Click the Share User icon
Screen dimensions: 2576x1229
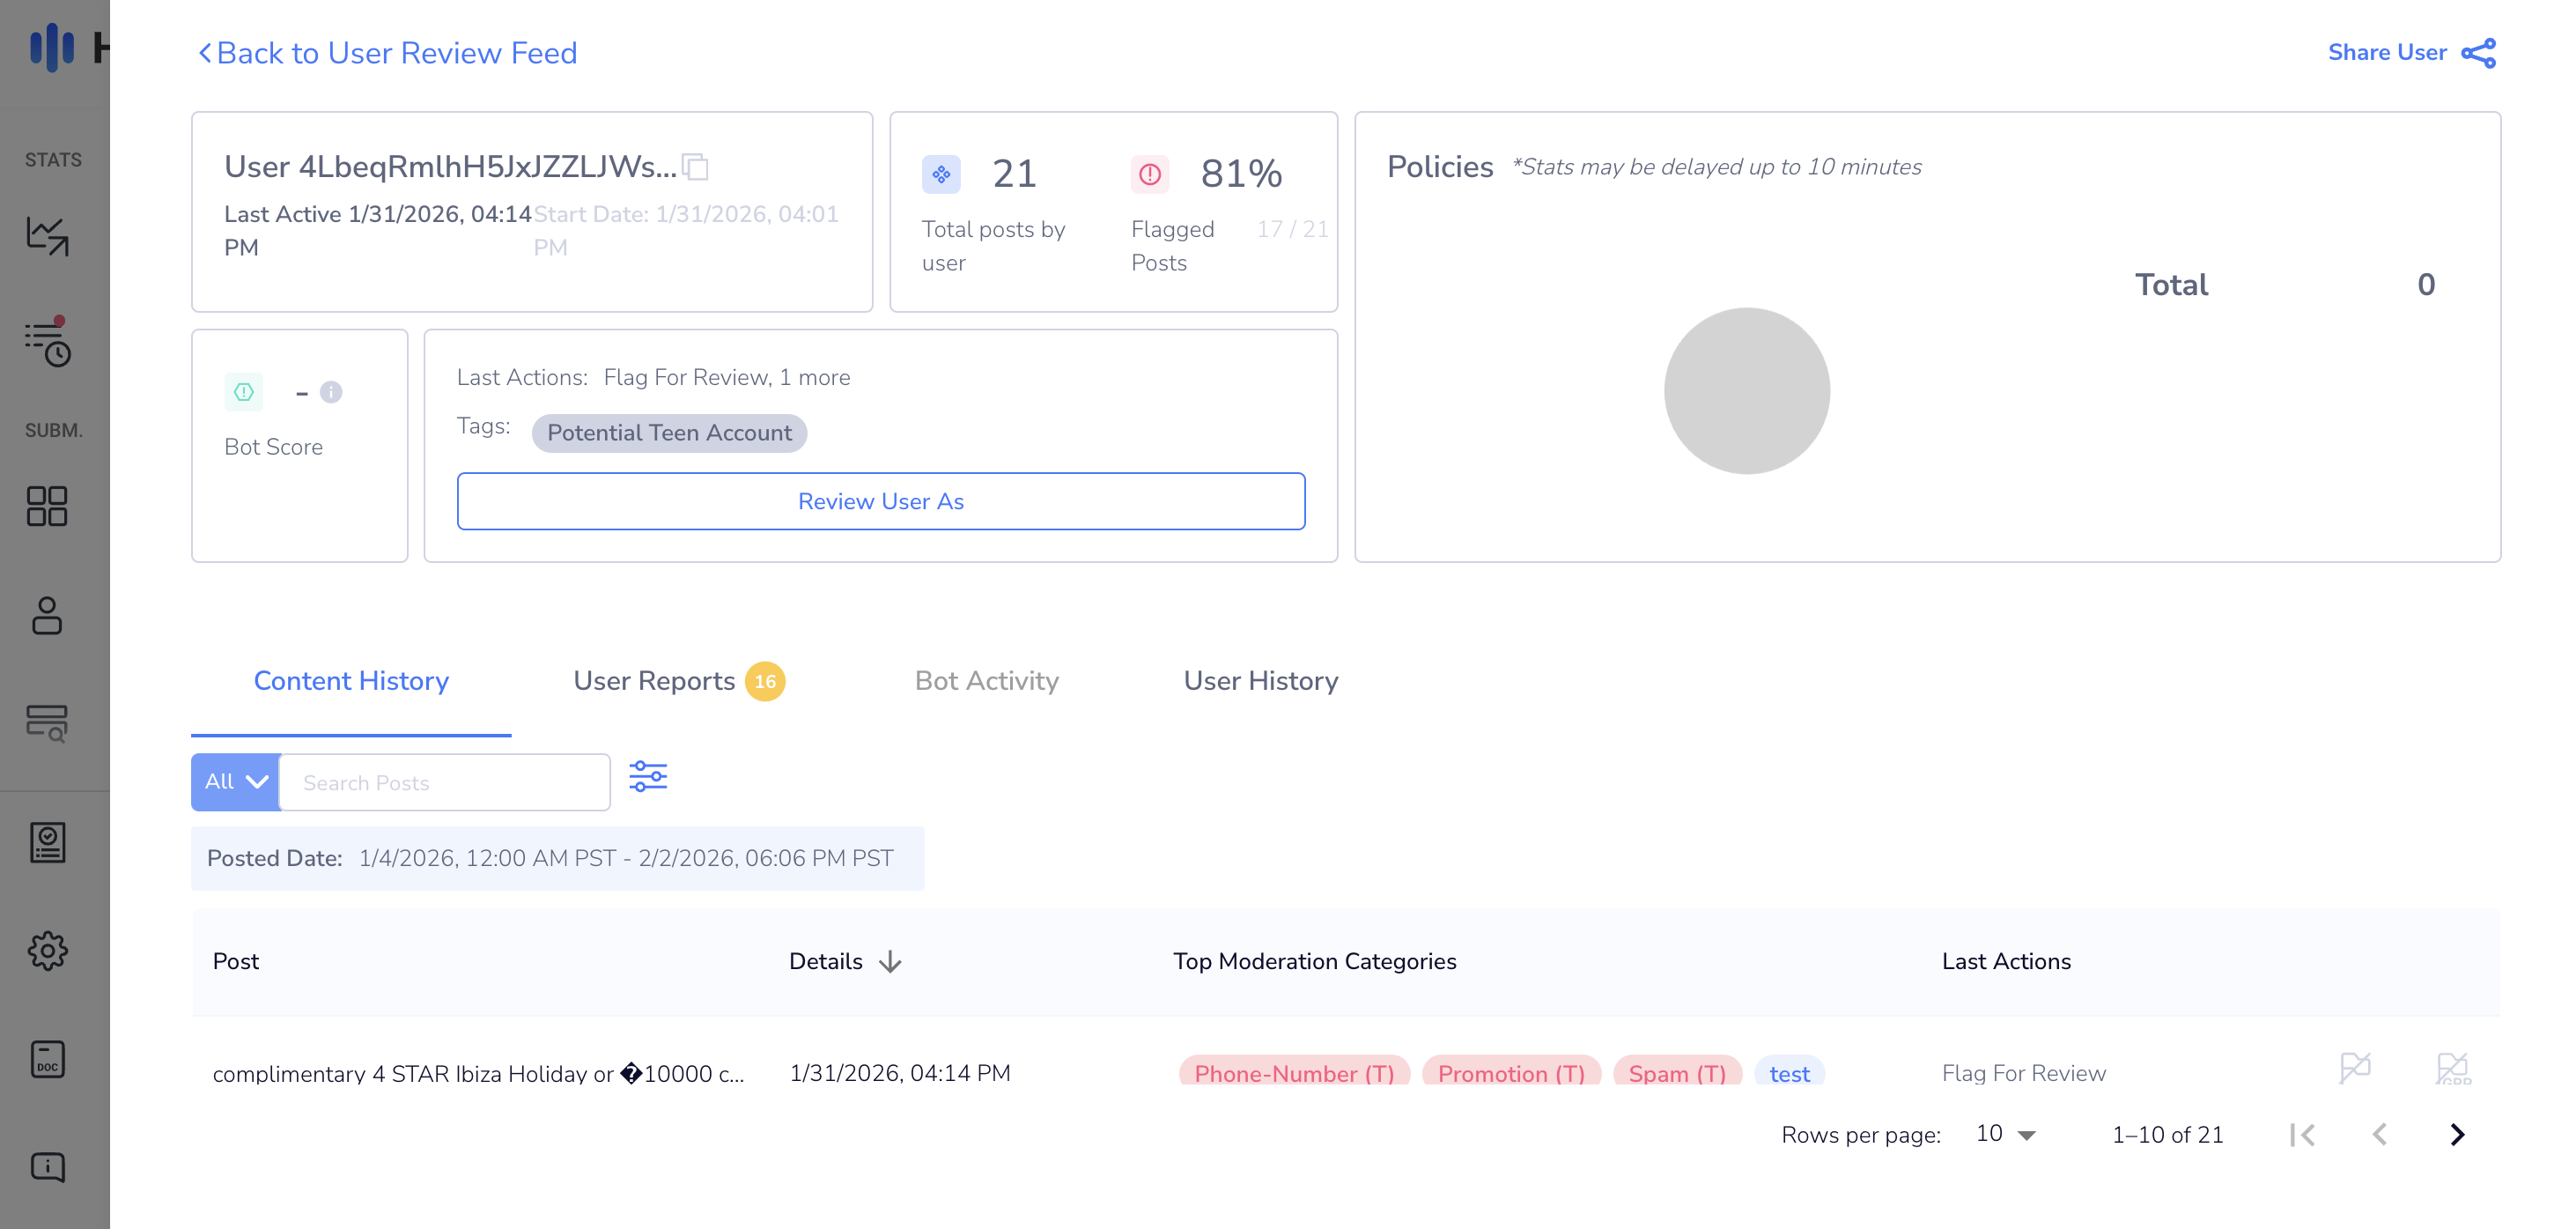pos(2478,53)
